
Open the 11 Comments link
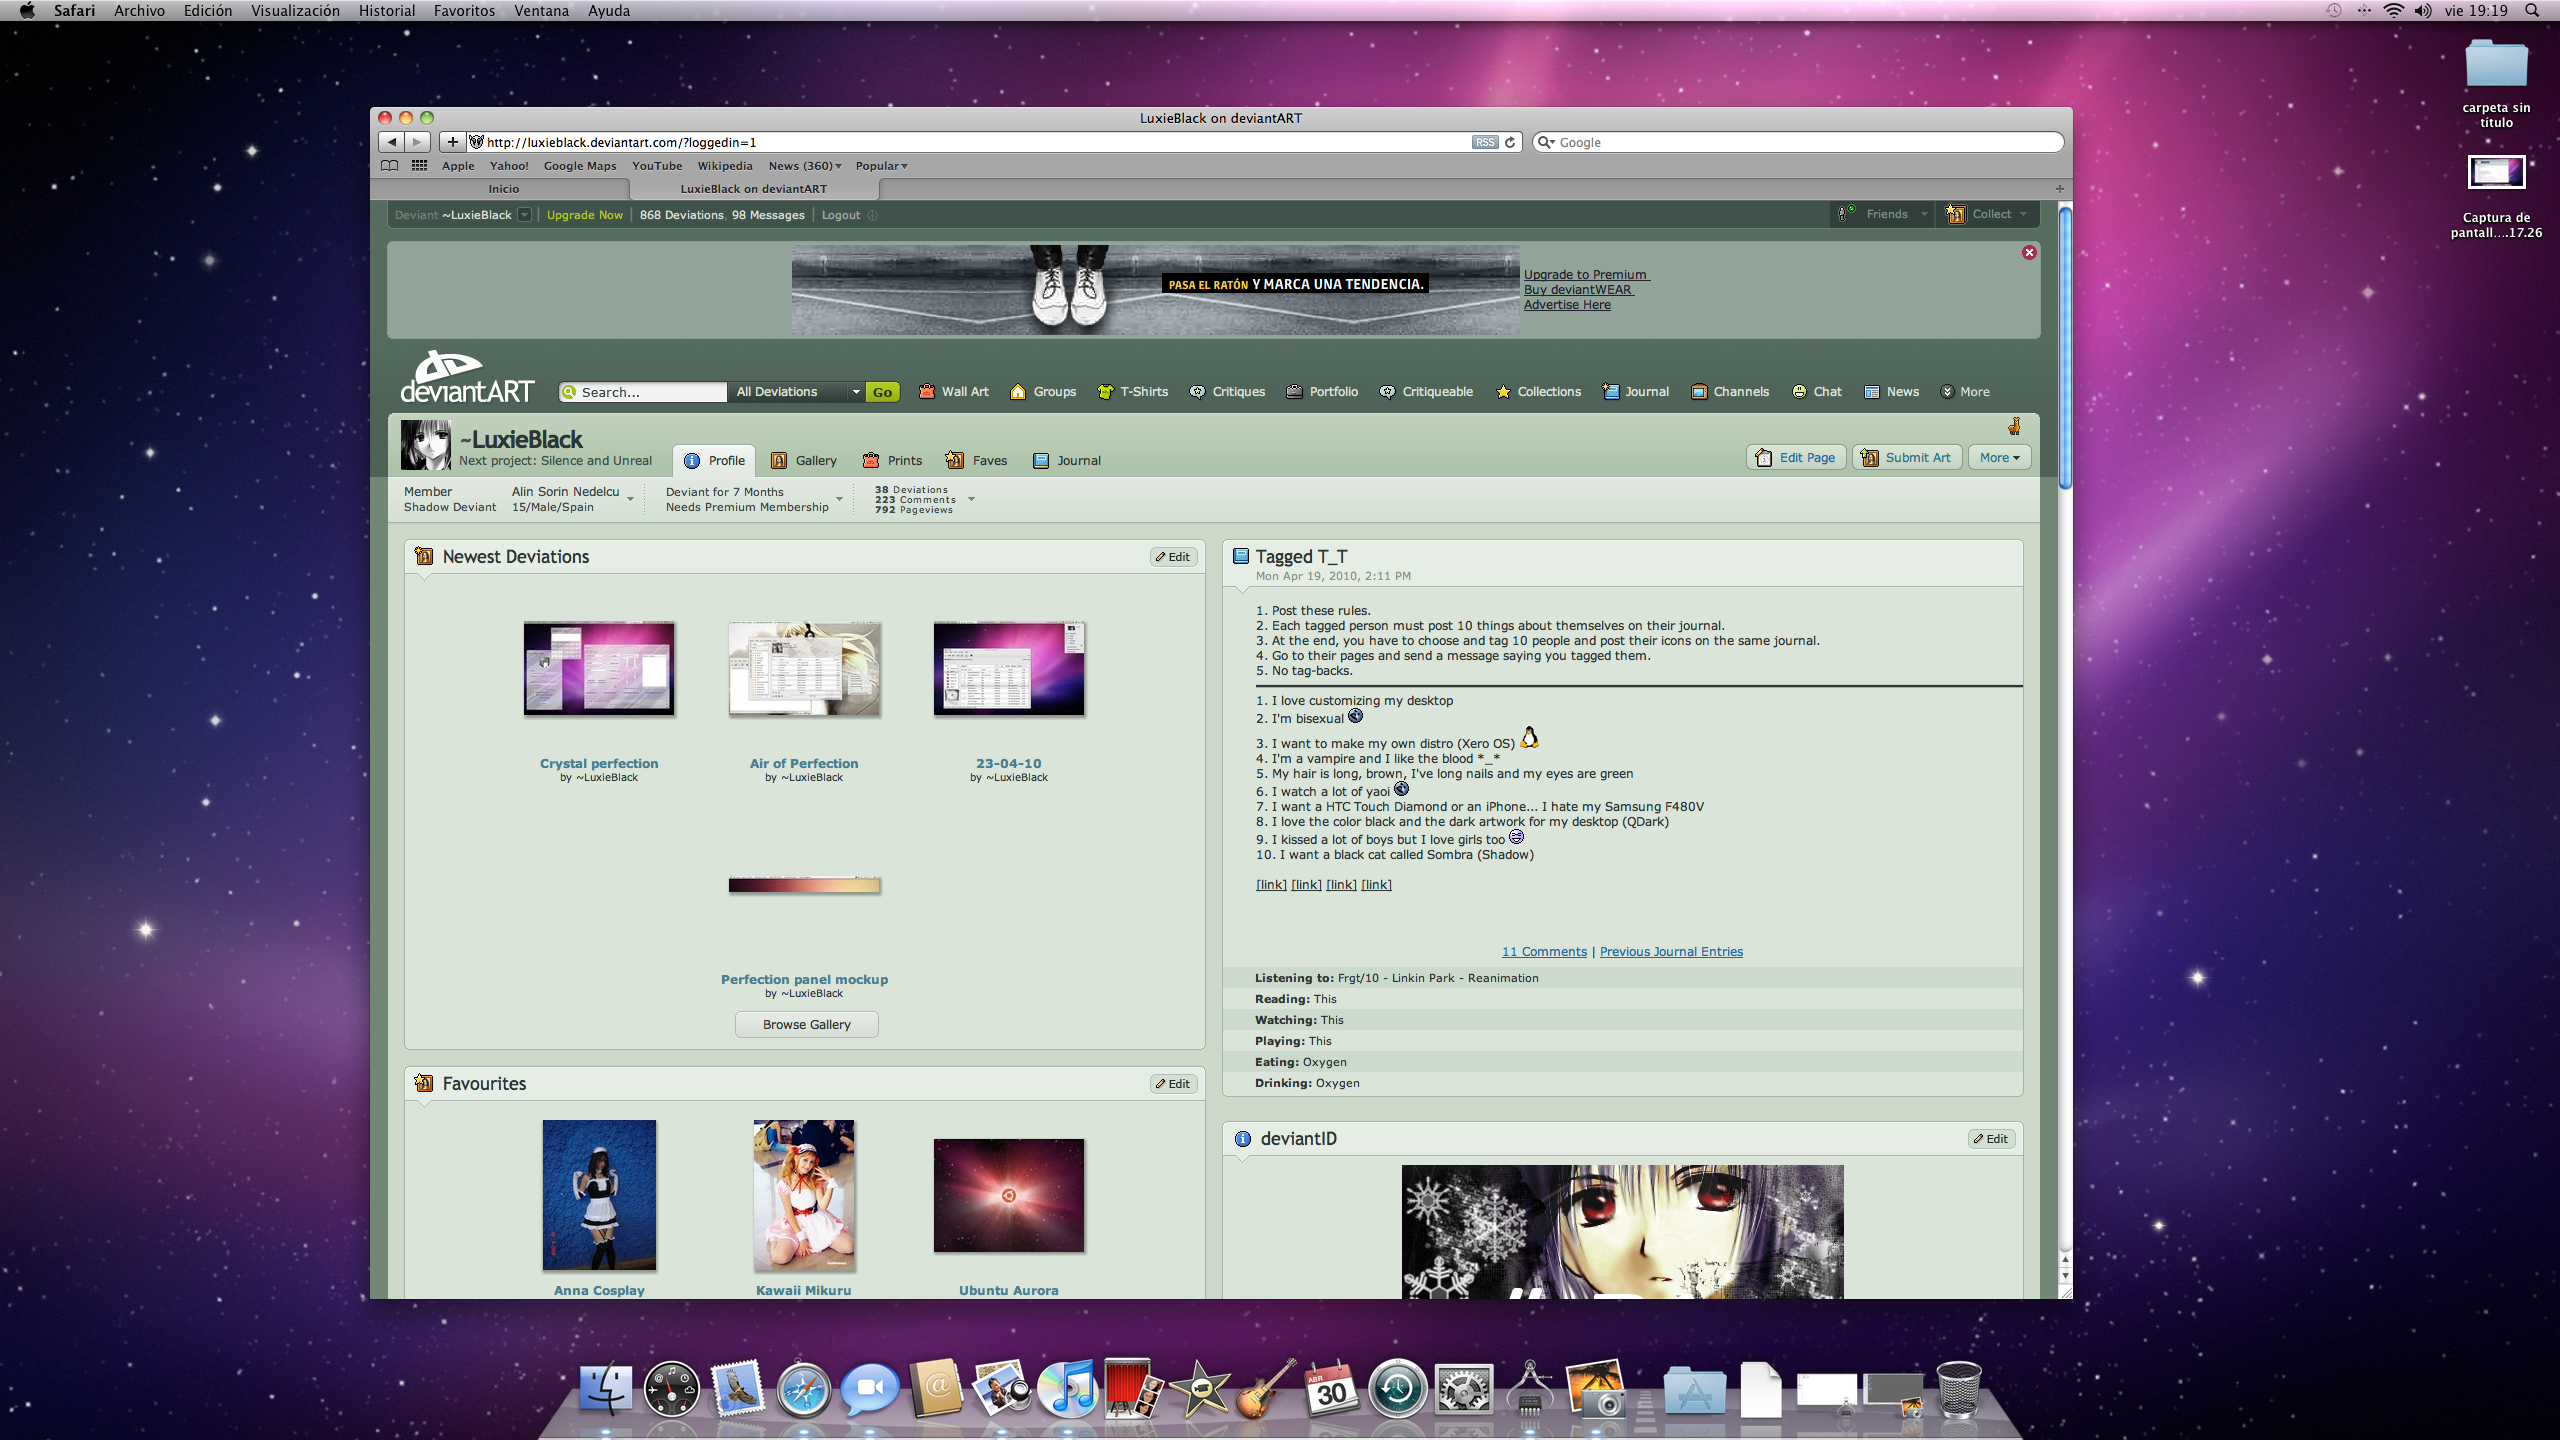click(1543, 951)
